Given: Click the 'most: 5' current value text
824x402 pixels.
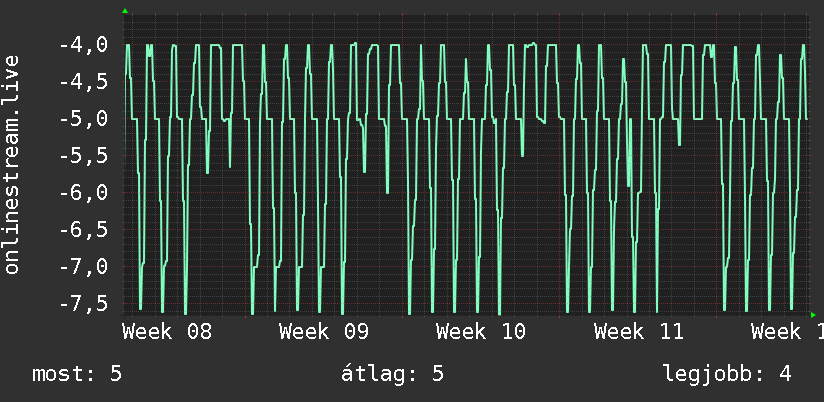Looking at the screenshot, I should click(77, 374).
